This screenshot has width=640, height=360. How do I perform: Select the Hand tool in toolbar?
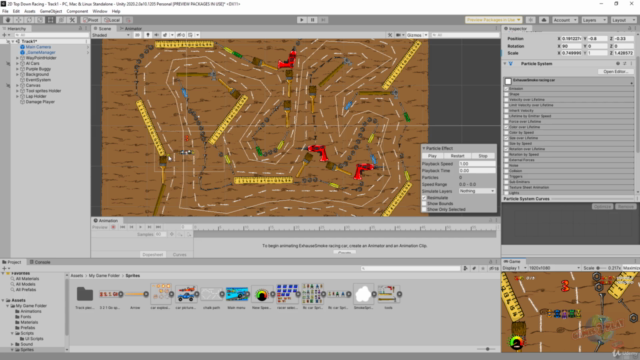click(8, 20)
